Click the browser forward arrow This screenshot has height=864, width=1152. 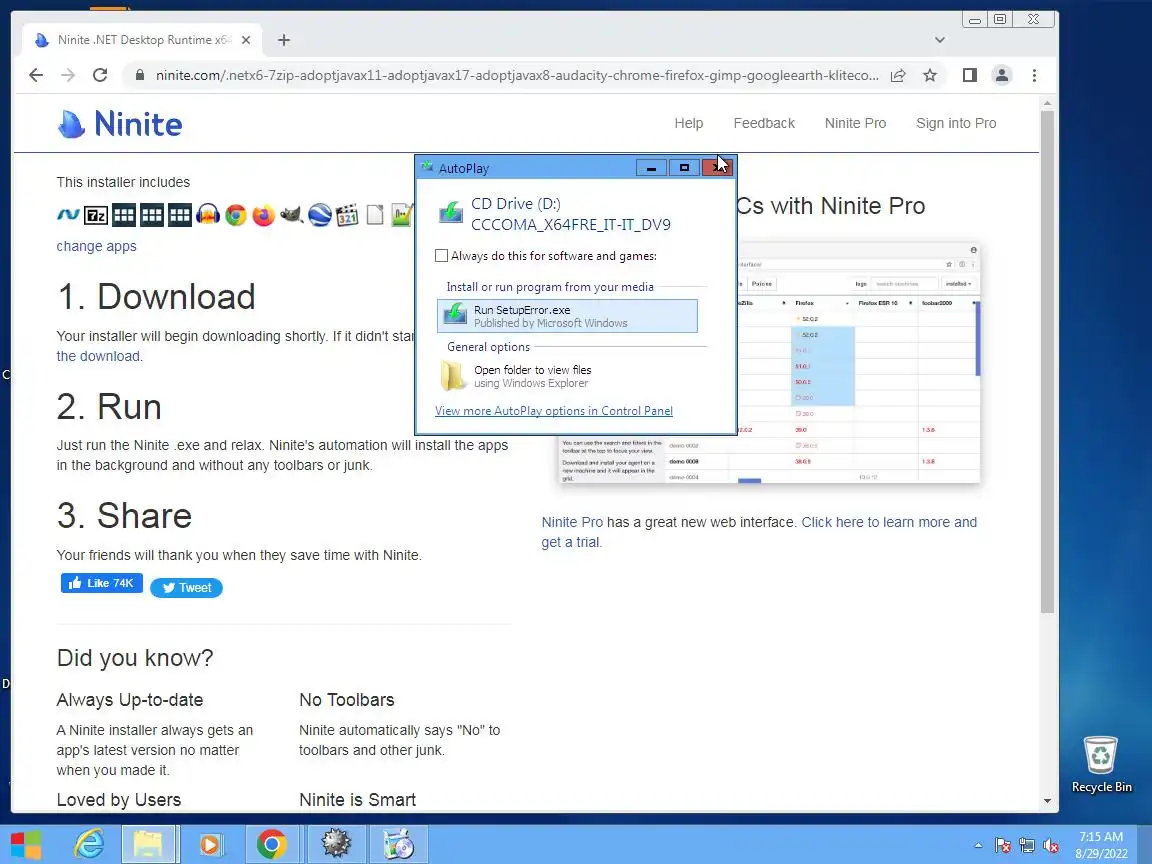tap(68, 75)
